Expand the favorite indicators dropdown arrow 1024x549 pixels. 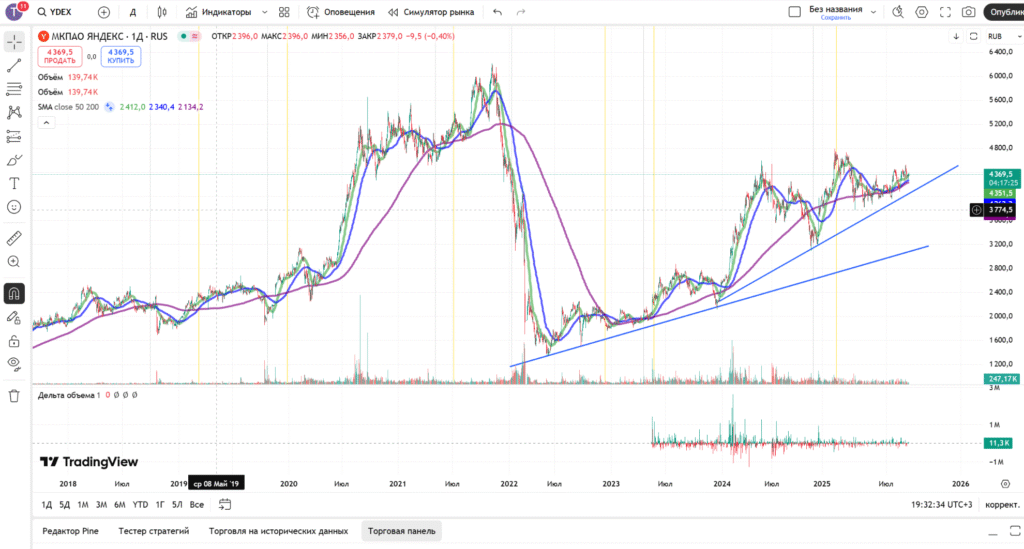264,12
